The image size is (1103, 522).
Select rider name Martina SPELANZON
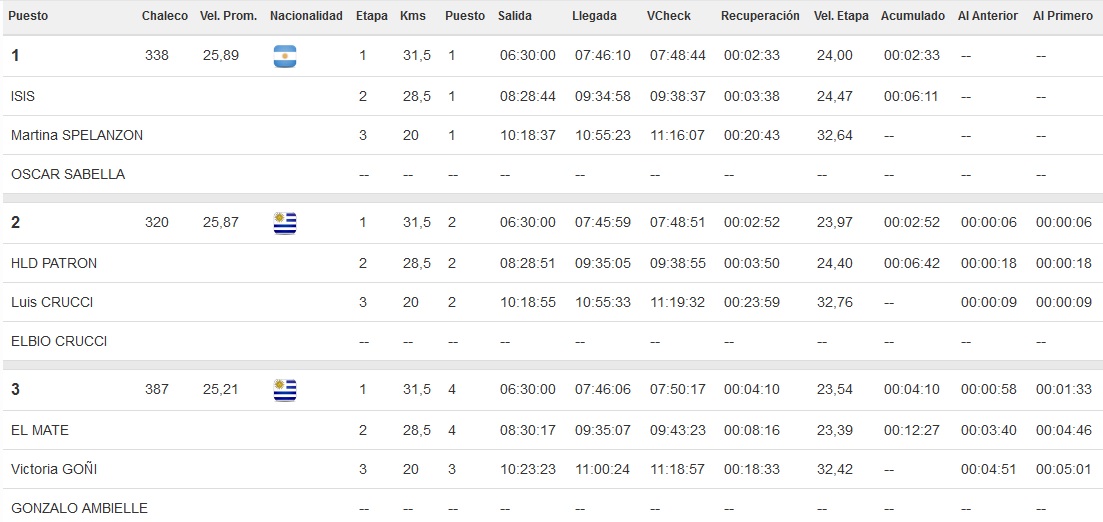[x=77, y=135]
